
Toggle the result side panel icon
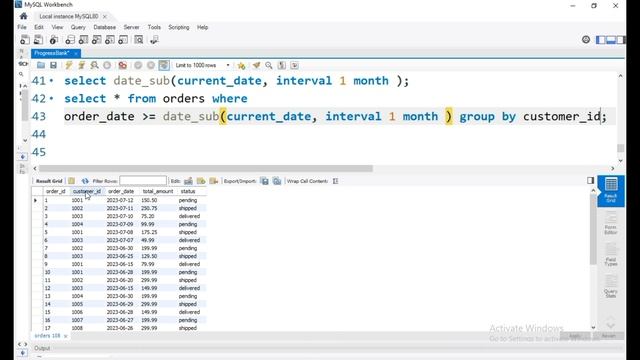click(590, 180)
